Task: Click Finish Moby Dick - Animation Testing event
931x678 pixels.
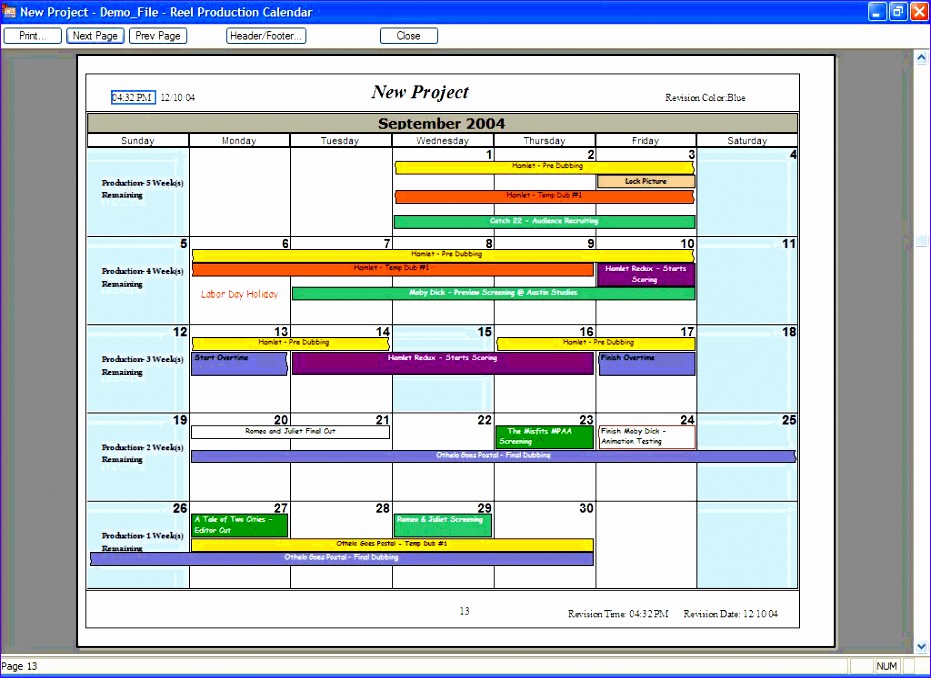Action: (x=647, y=436)
